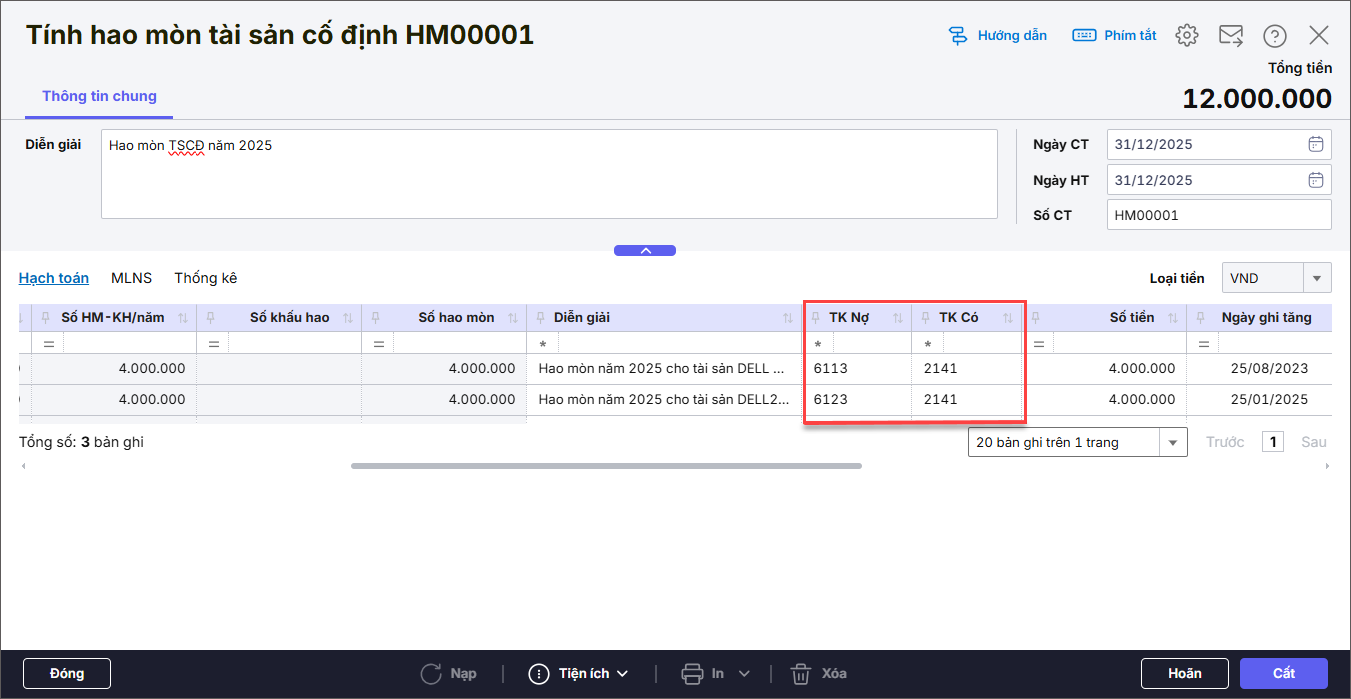
Task: Pin the Số hao mòn column
Action: point(375,318)
